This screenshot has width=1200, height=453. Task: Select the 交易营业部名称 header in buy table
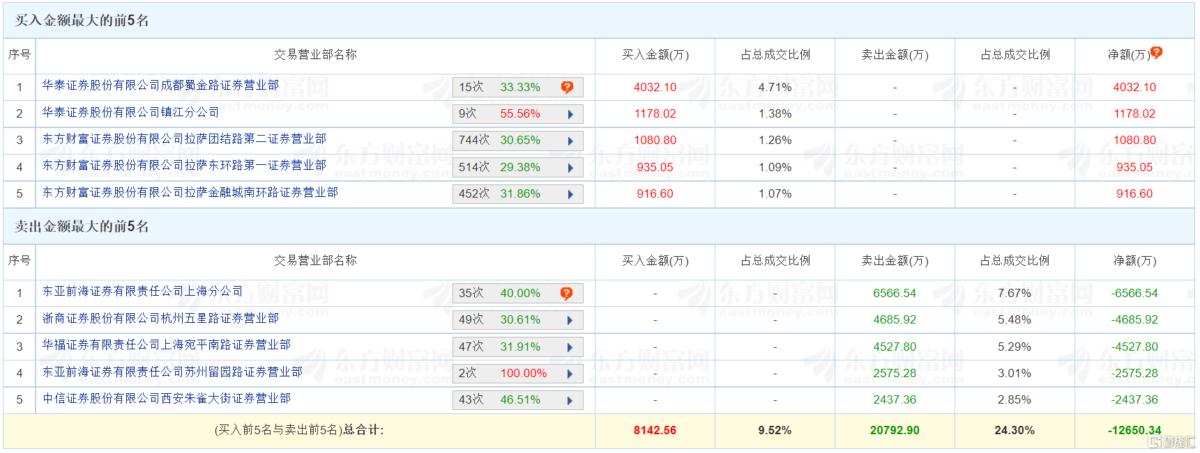tap(316, 54)
